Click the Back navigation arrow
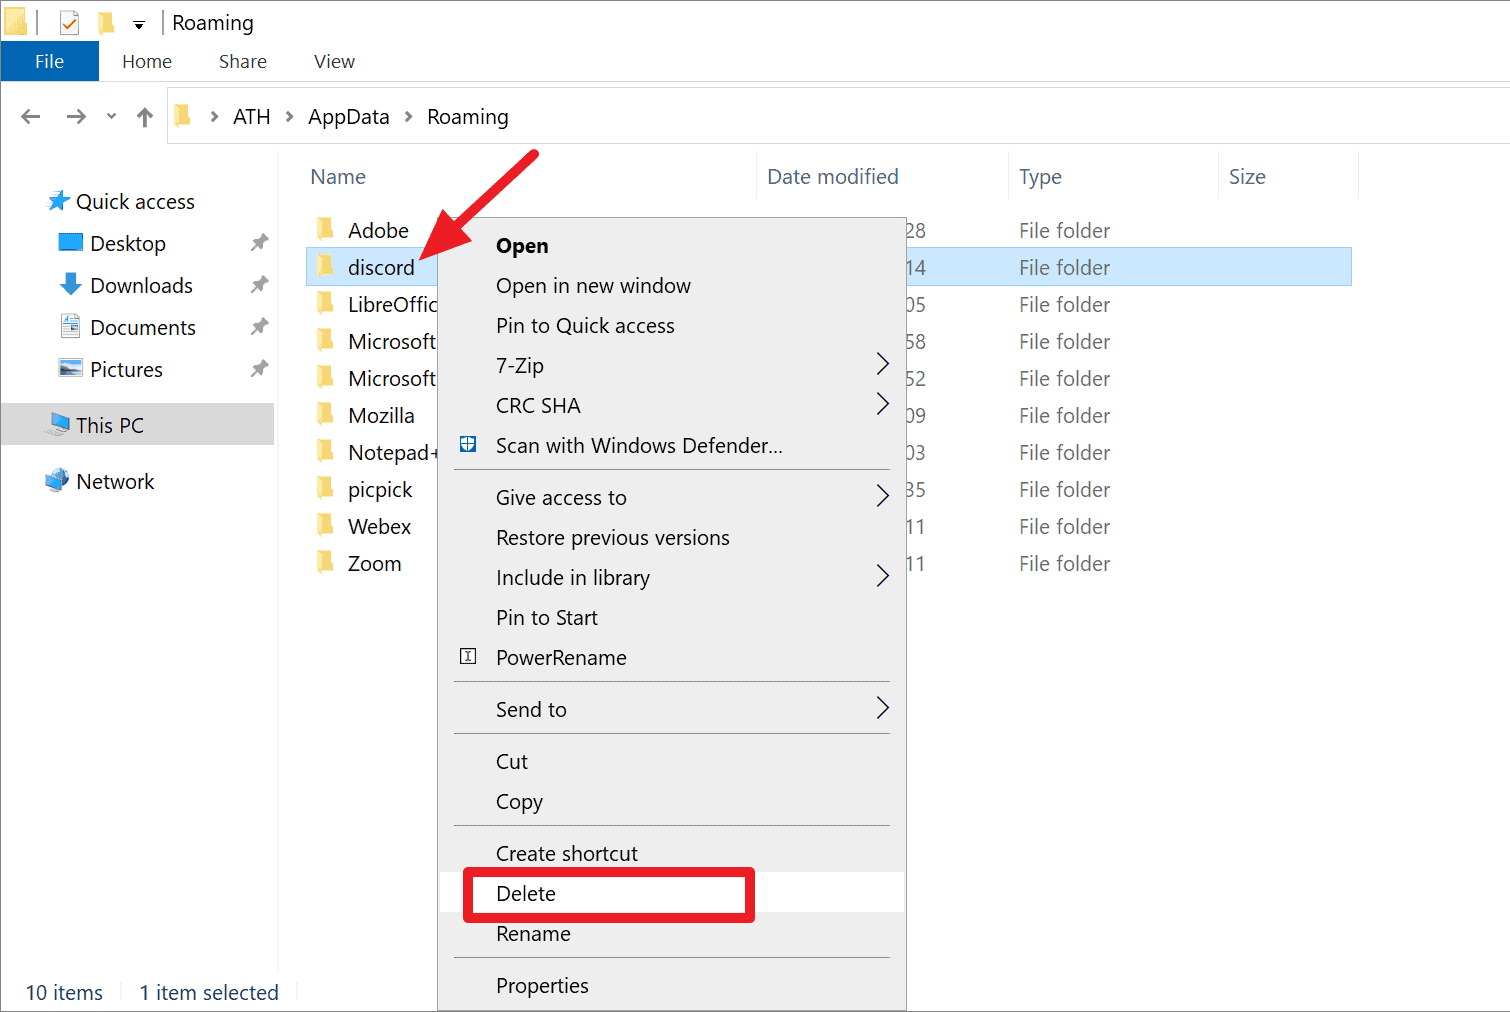The image size is (1510, 1012). [x=31, y=117]
